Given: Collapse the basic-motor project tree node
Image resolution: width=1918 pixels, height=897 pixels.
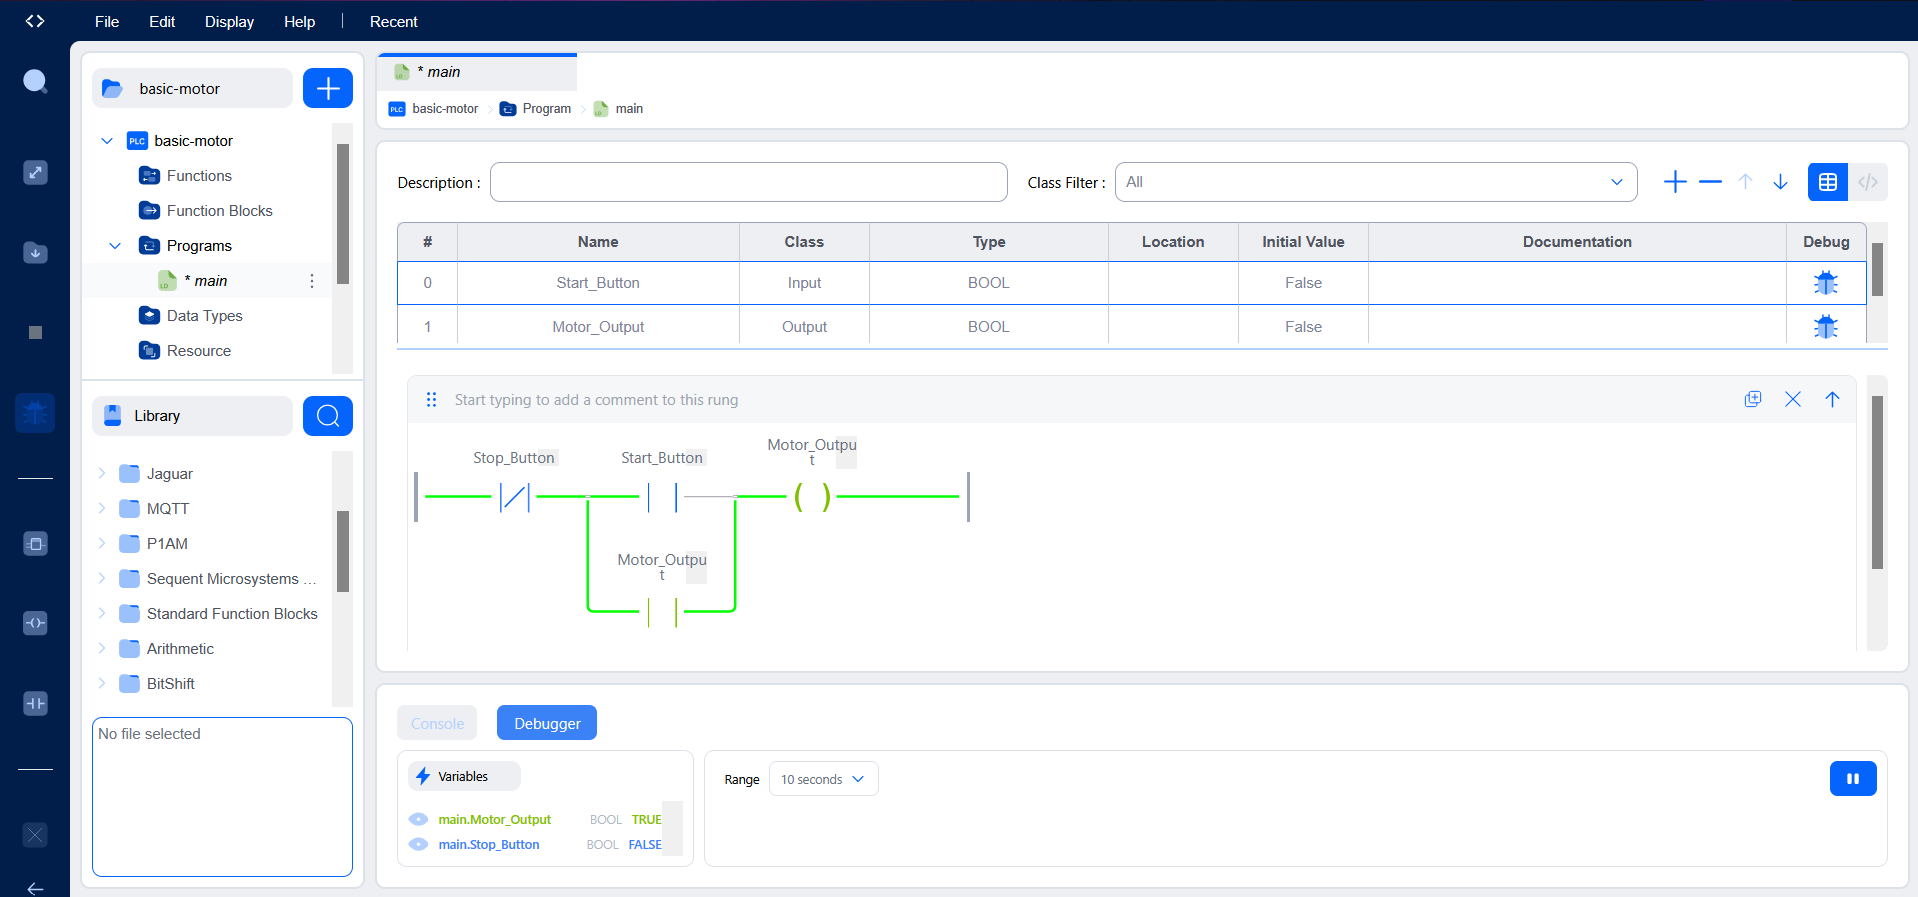Looking at the screenshot, I should point(107,141).
